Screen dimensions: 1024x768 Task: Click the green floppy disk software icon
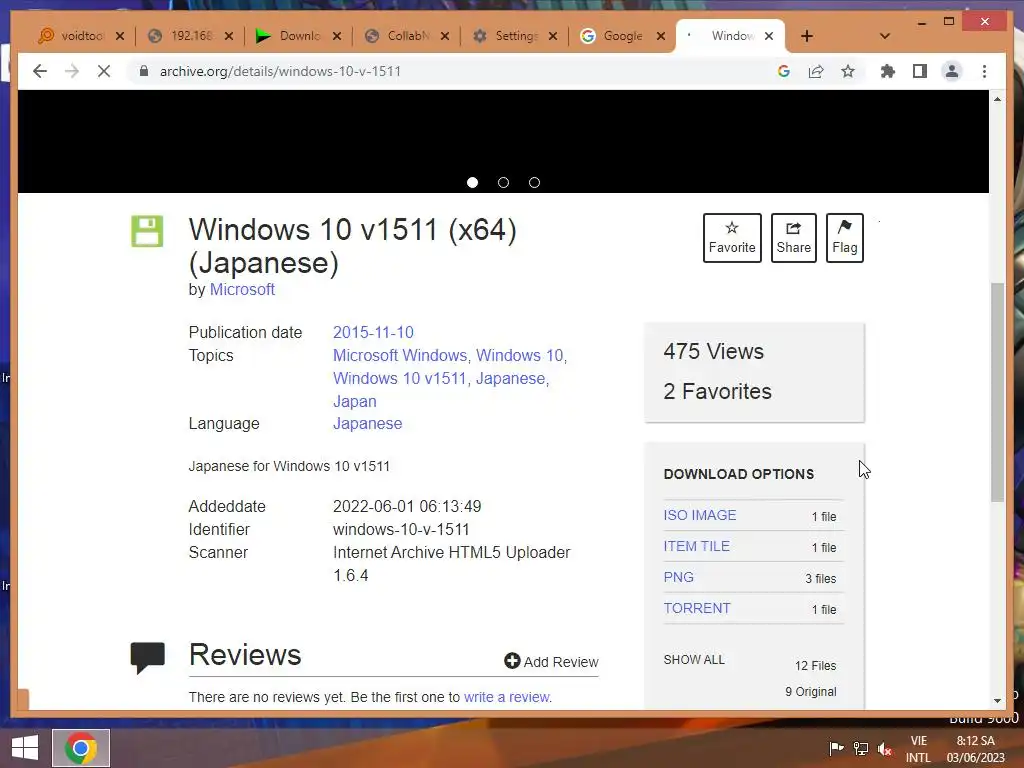pyautogui.click(x=147, y=231)
